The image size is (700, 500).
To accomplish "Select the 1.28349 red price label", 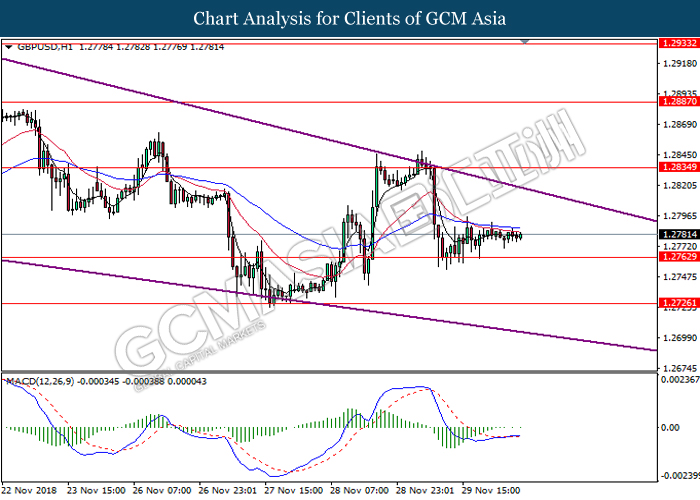I will (x=679, y=167).
